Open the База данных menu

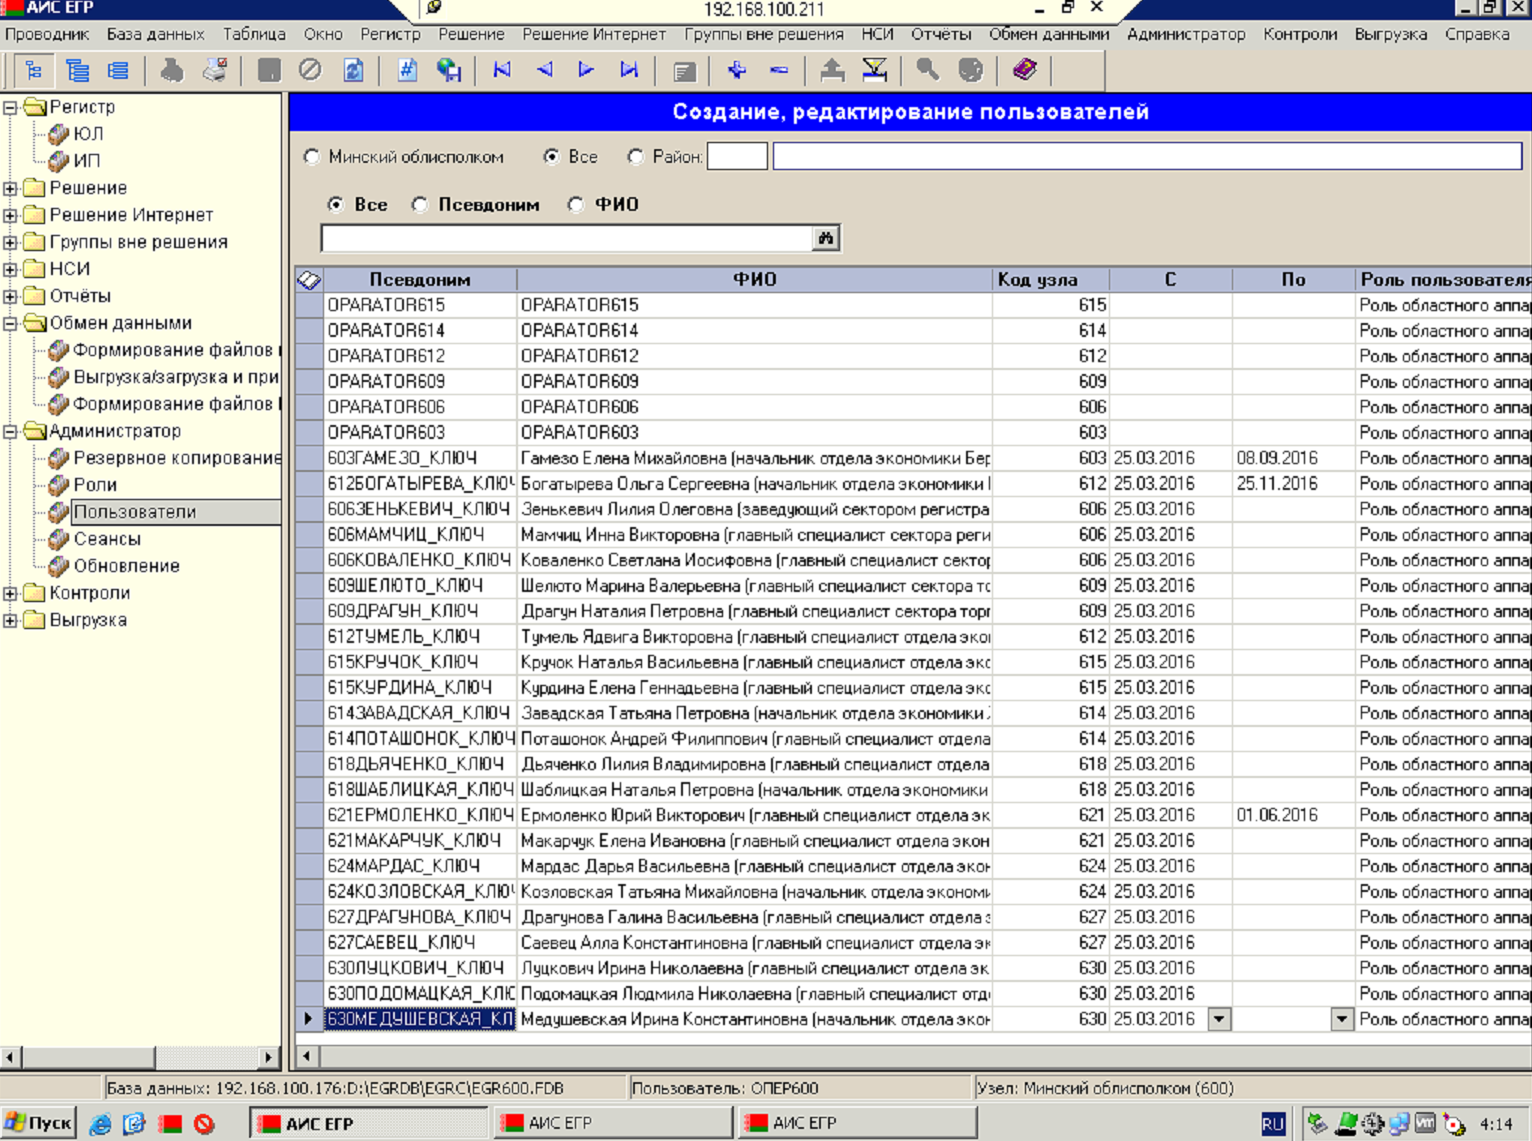(x=156, y=34)
